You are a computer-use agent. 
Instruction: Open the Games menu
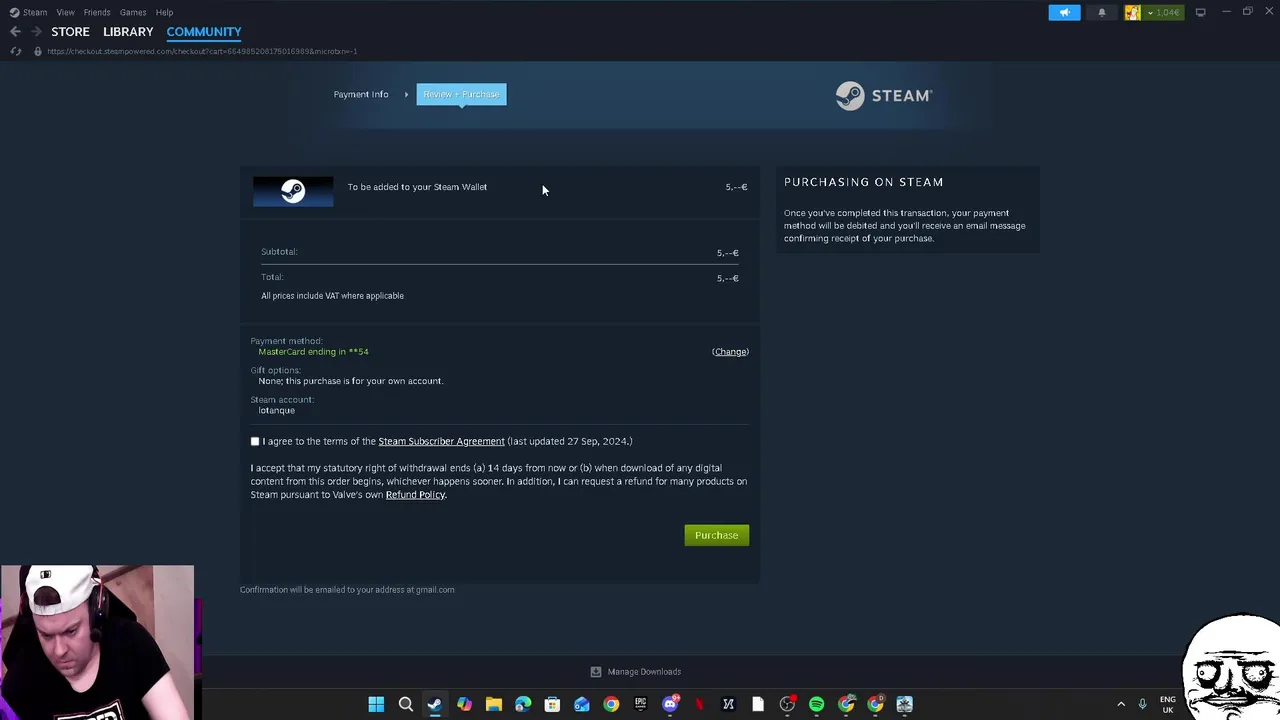tap(133, 12)
